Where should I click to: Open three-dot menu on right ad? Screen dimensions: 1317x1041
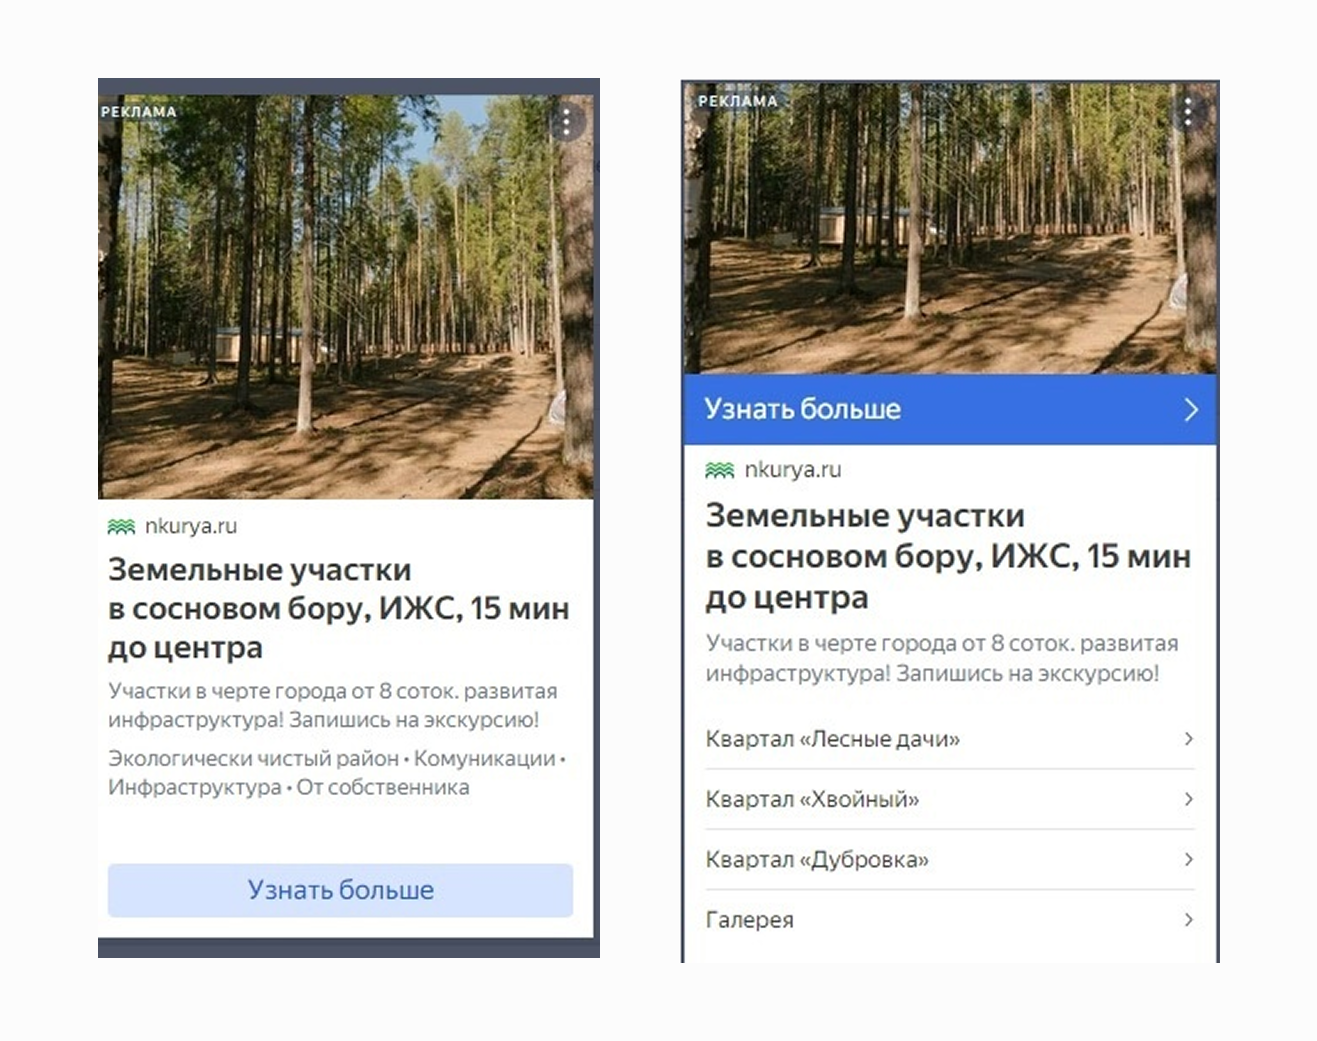pyautogui.click(x=1187, y=112)
